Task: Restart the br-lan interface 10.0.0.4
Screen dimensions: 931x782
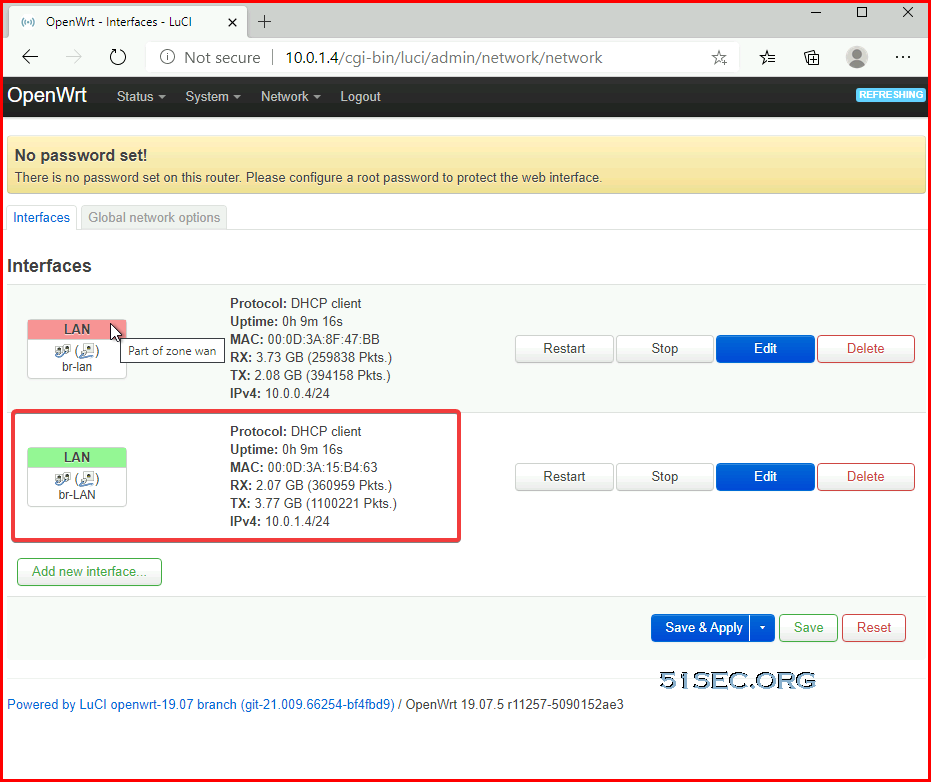Action: pos(564,349)
